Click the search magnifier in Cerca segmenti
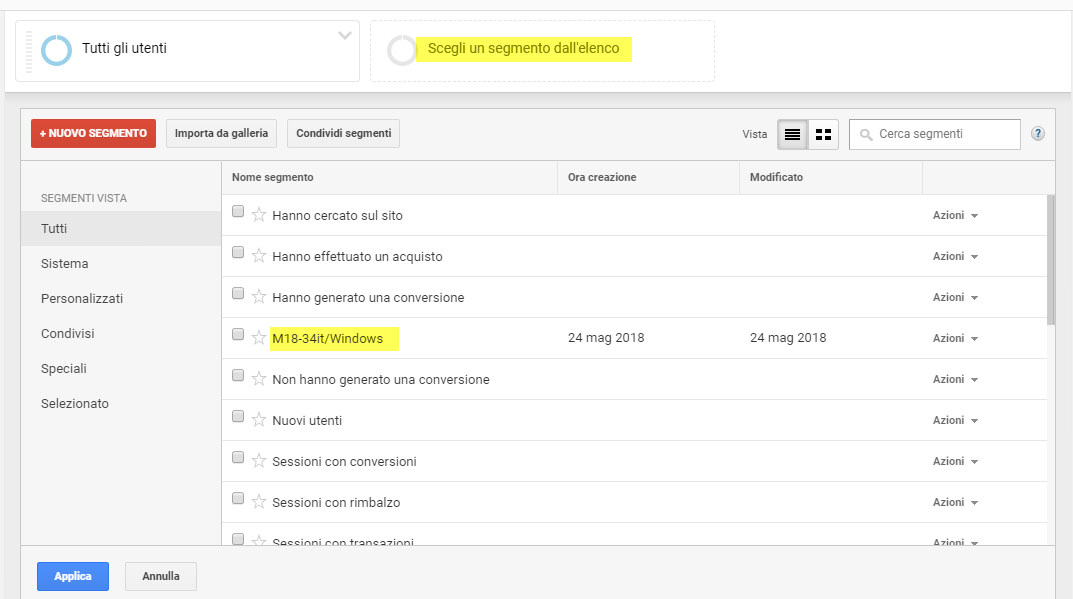This screenshot has height=599, width=1073. click(x=865, y=133)
